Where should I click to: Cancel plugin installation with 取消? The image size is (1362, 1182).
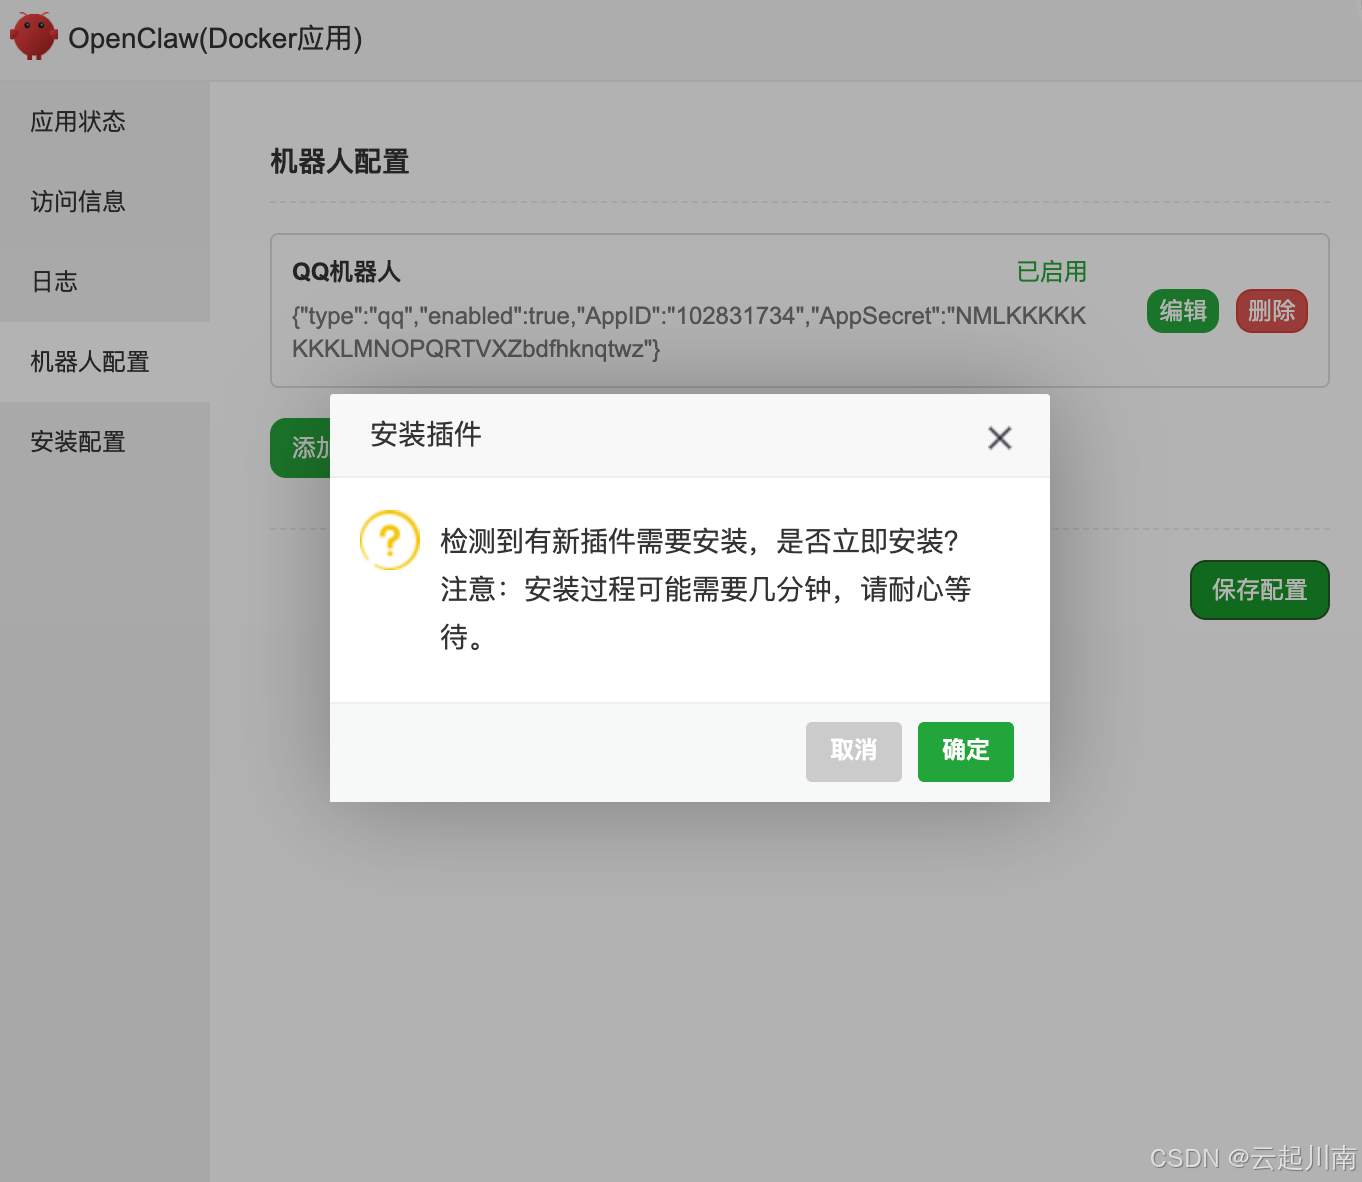[x=853, y=751]
